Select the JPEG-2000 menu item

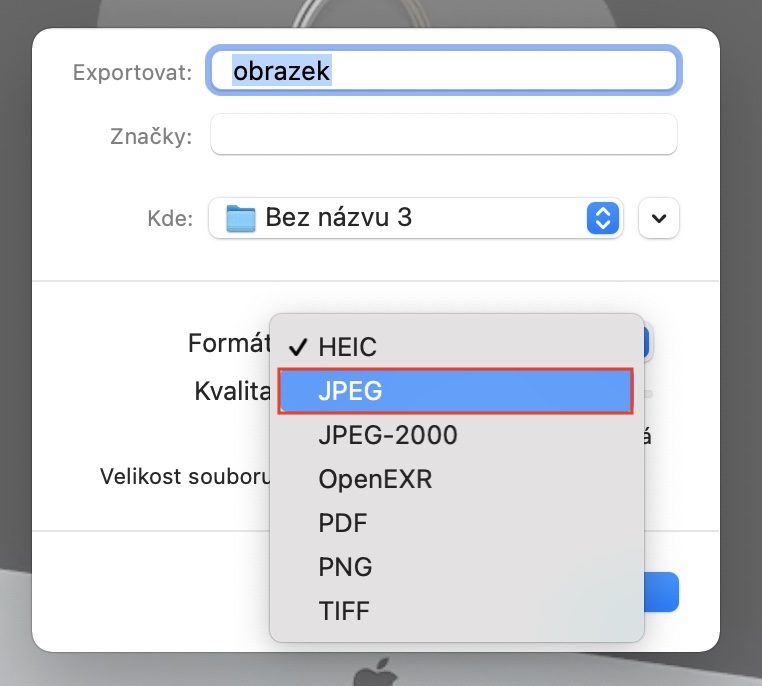coord(387,435)
